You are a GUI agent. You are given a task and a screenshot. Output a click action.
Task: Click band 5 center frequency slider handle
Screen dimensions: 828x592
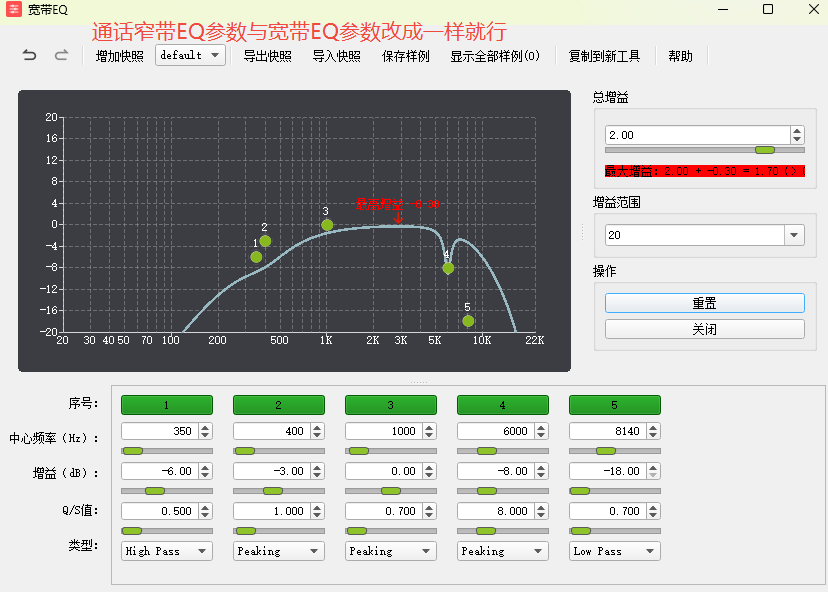606,451
